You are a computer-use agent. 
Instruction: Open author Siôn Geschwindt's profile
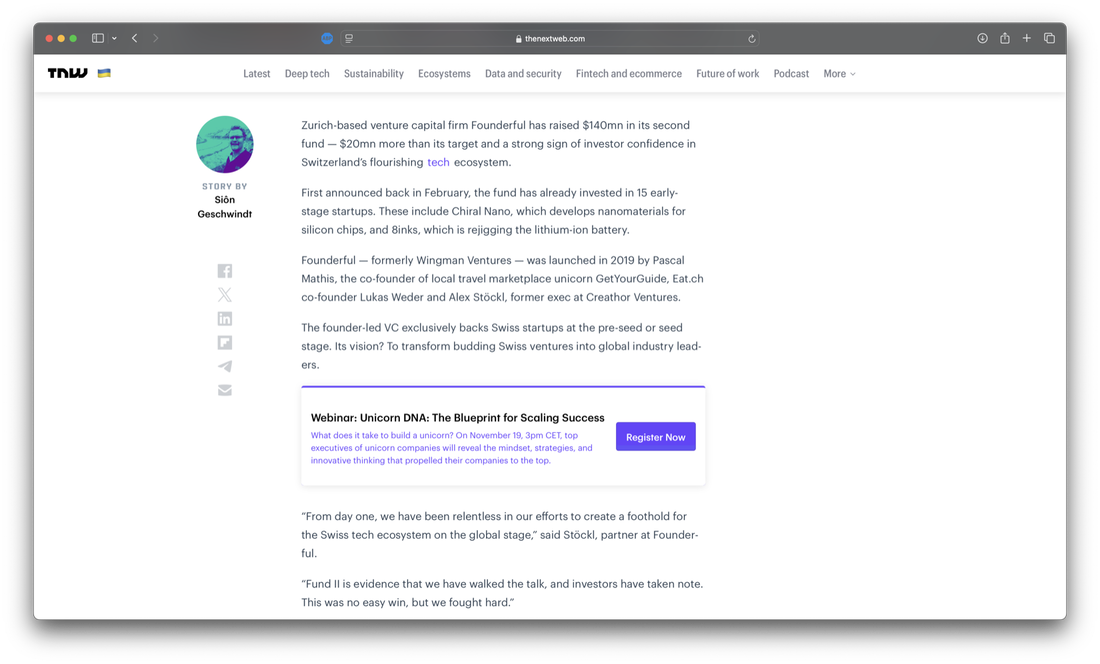(224, 207)
